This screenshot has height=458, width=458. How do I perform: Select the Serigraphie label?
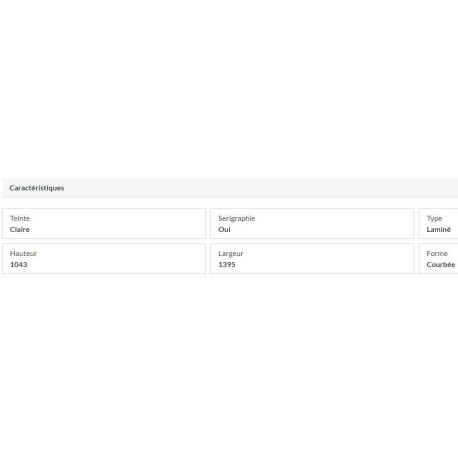coord(237,218)
